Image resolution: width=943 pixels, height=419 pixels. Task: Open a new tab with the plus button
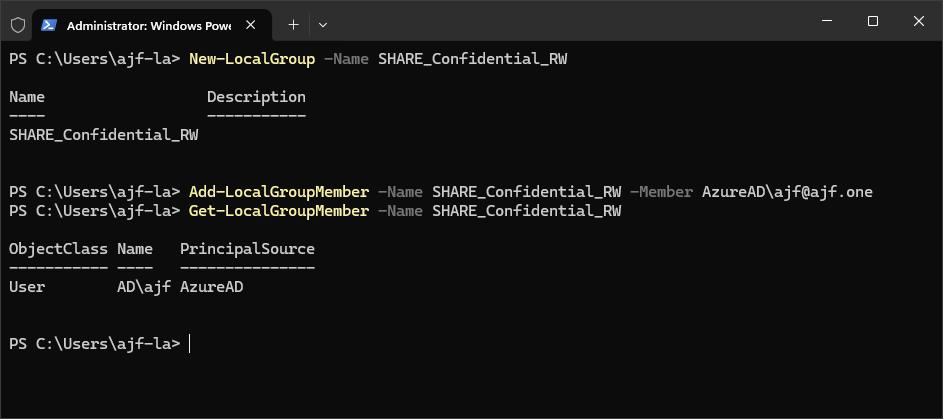tap(293, 25)
